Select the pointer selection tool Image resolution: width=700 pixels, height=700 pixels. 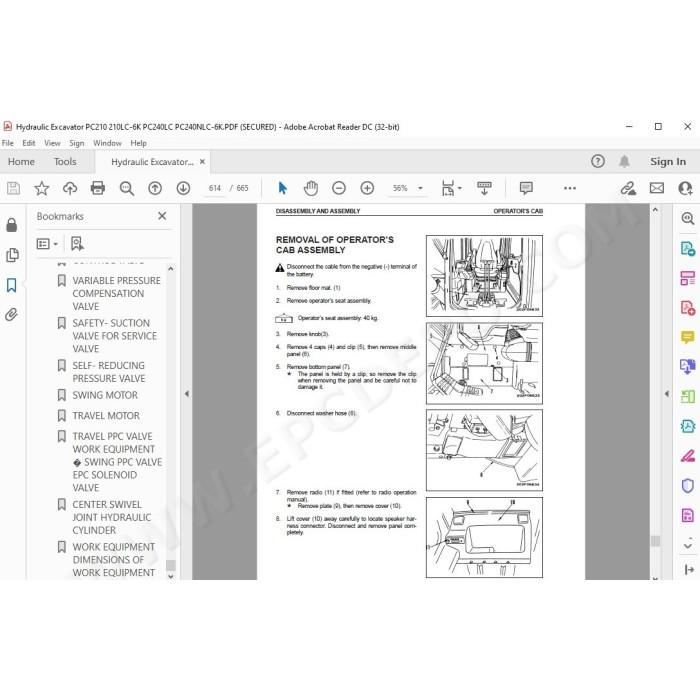click(x=282, y=188)
